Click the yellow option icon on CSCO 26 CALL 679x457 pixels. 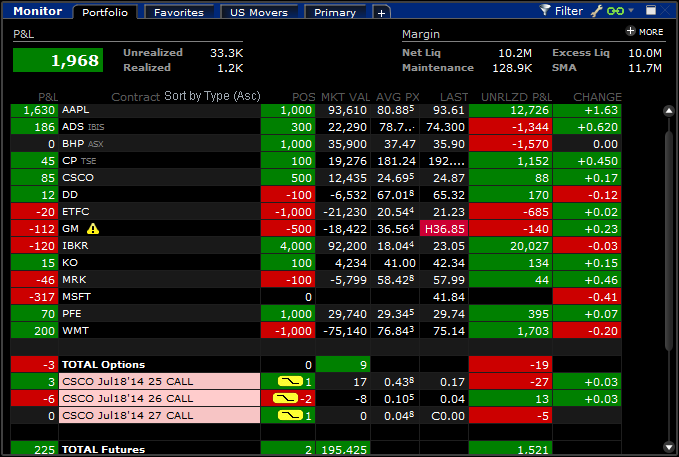(x=285, y=399)
